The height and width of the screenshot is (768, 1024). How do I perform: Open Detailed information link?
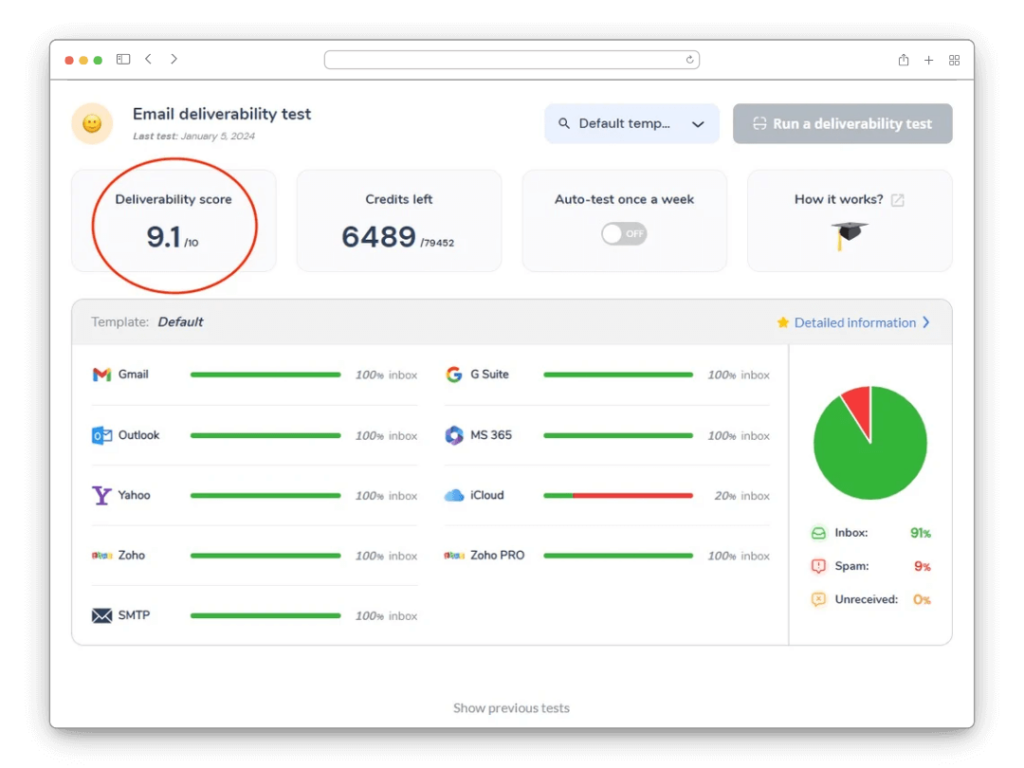(x=854, y=323)
